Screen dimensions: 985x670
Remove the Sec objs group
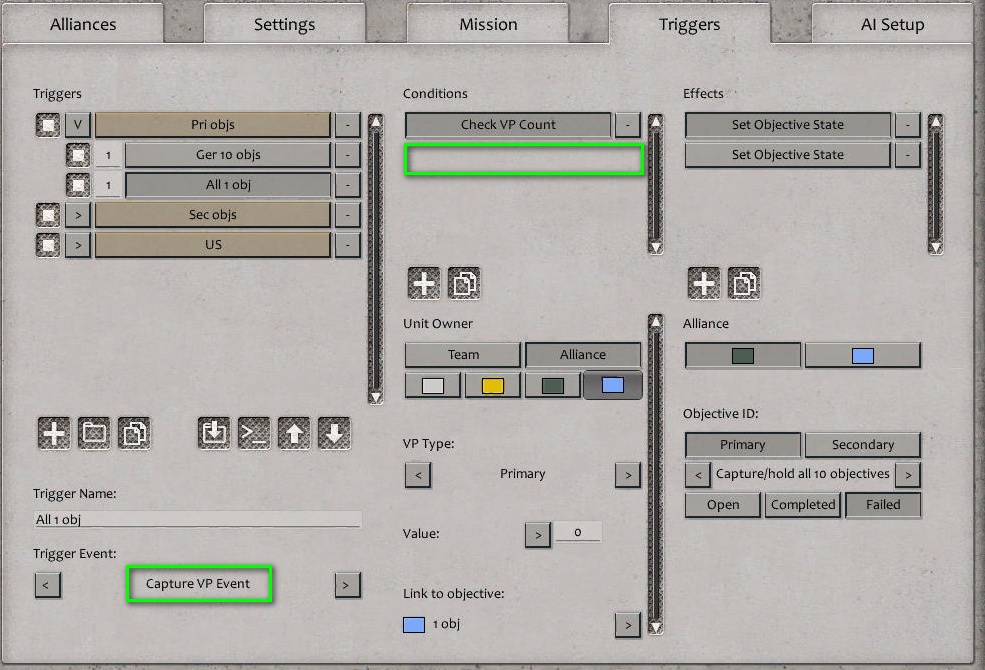[x=347, y=215]
